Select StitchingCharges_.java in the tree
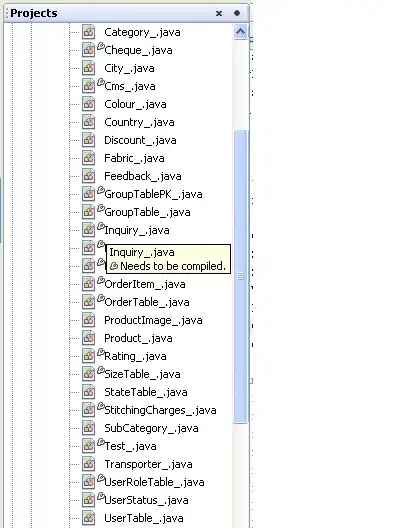The height and width of the screenshot is (528, 410). [160, 410]
